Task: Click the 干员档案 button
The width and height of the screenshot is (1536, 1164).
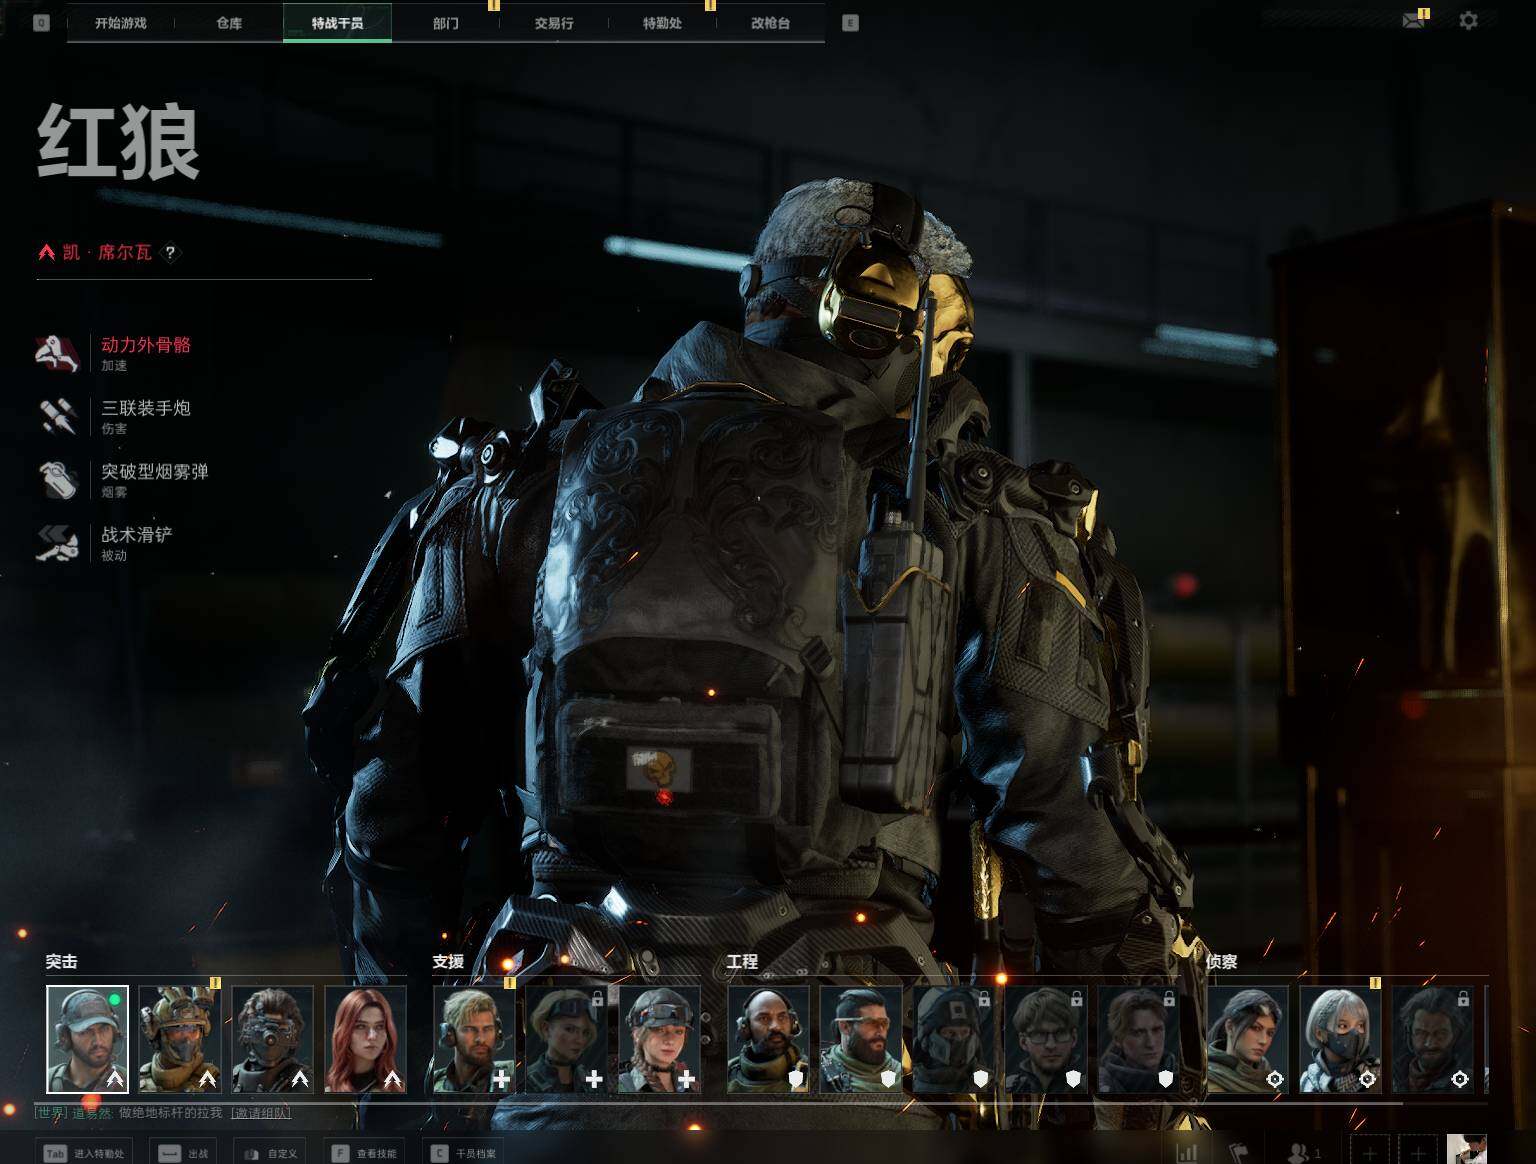Action: (x=464, y=1153)
